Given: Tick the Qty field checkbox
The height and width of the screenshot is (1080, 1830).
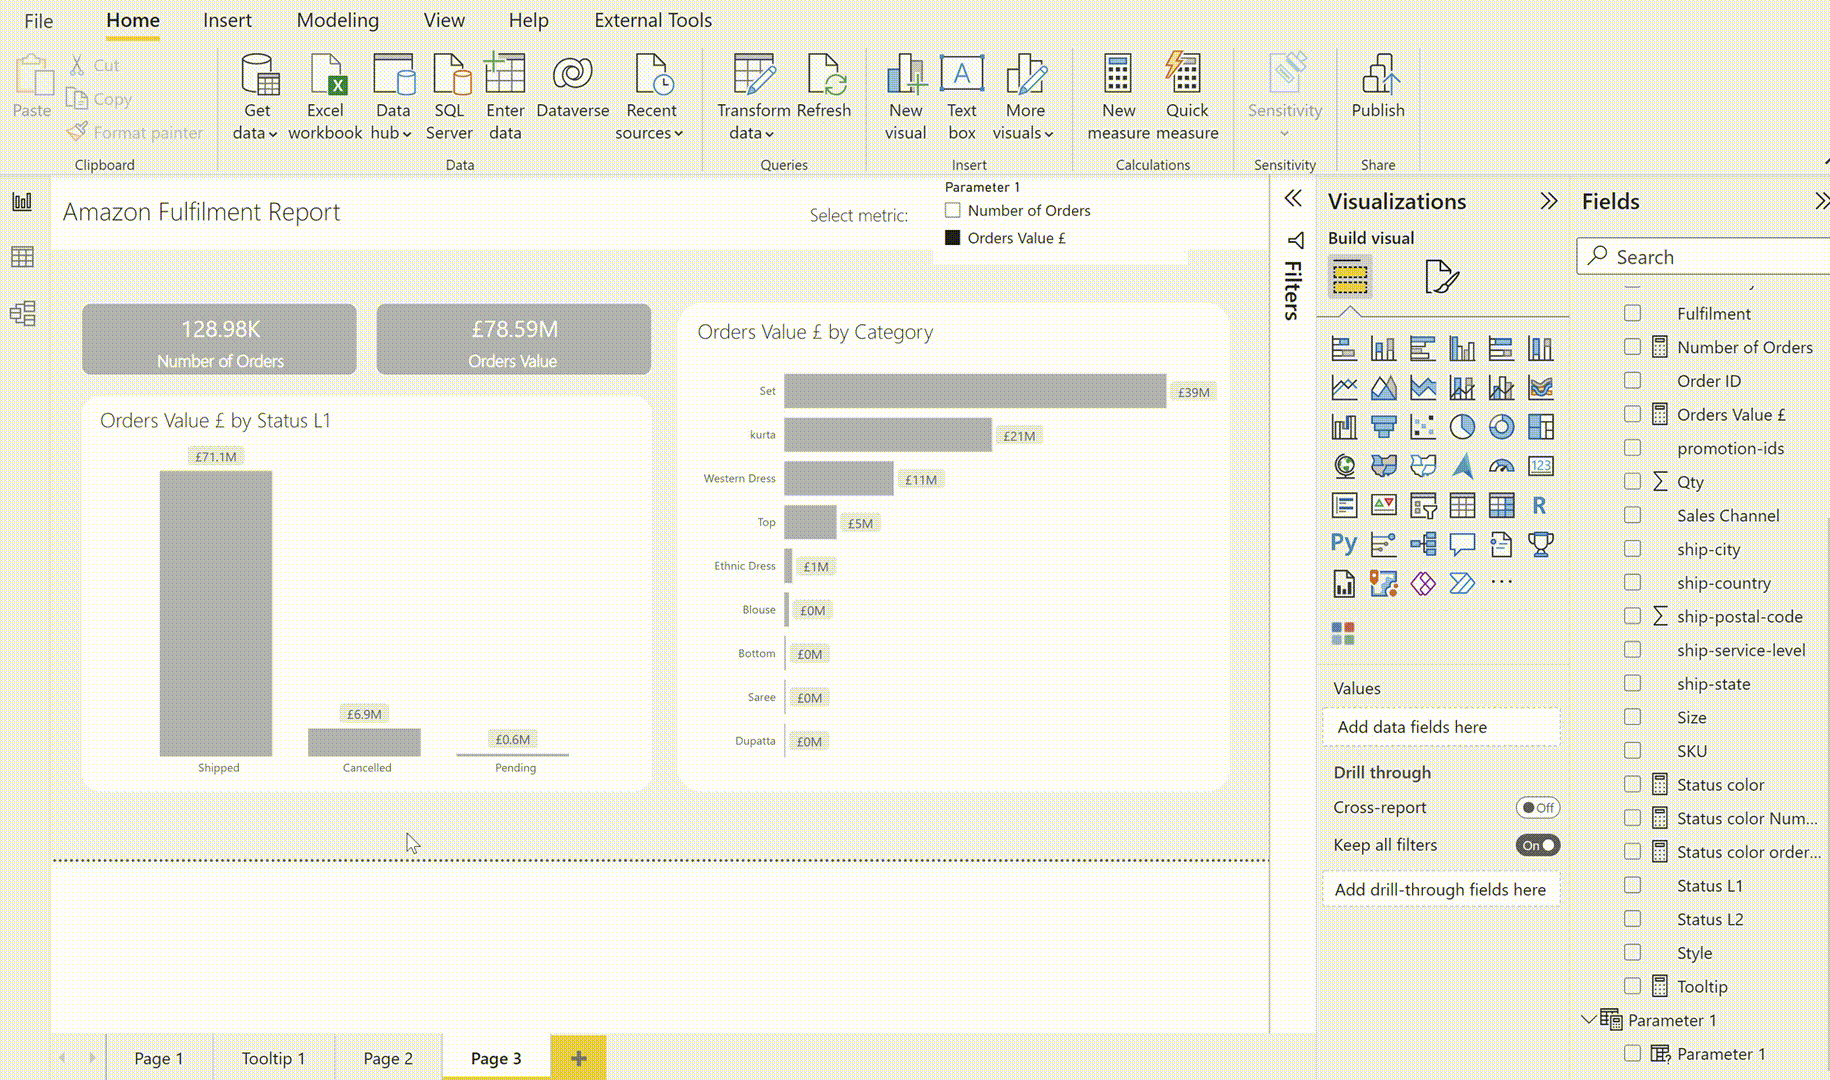Looking at the screenshot, I should point(1632,481).
